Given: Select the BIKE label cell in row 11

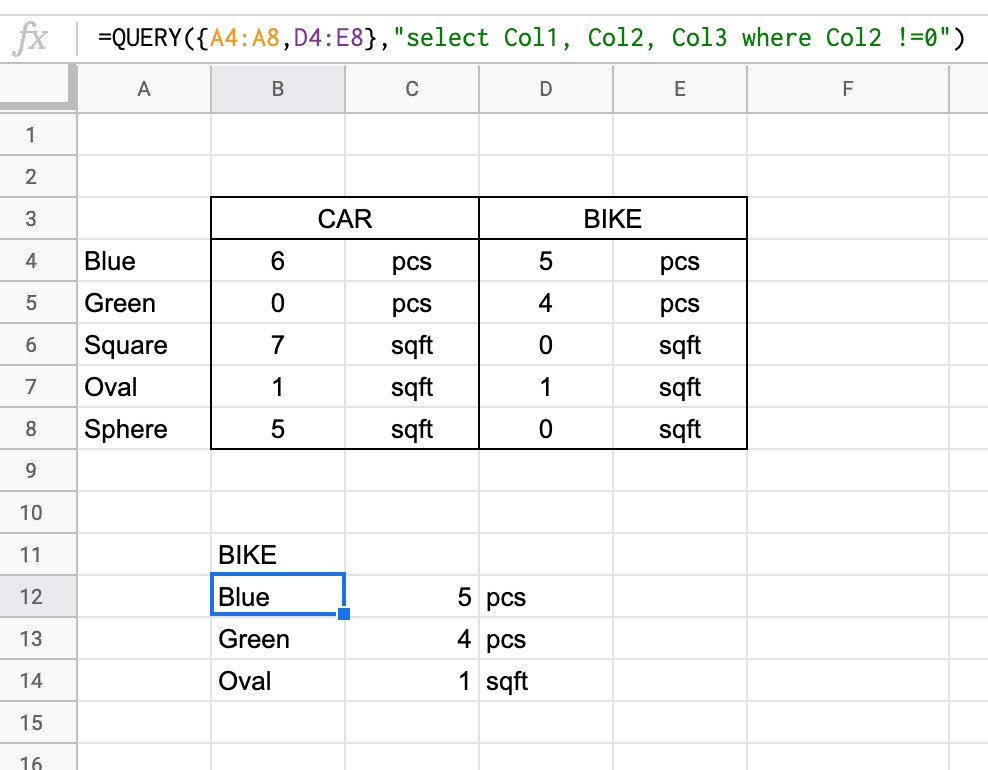Looking at the screenshot, I should (277, 554).
